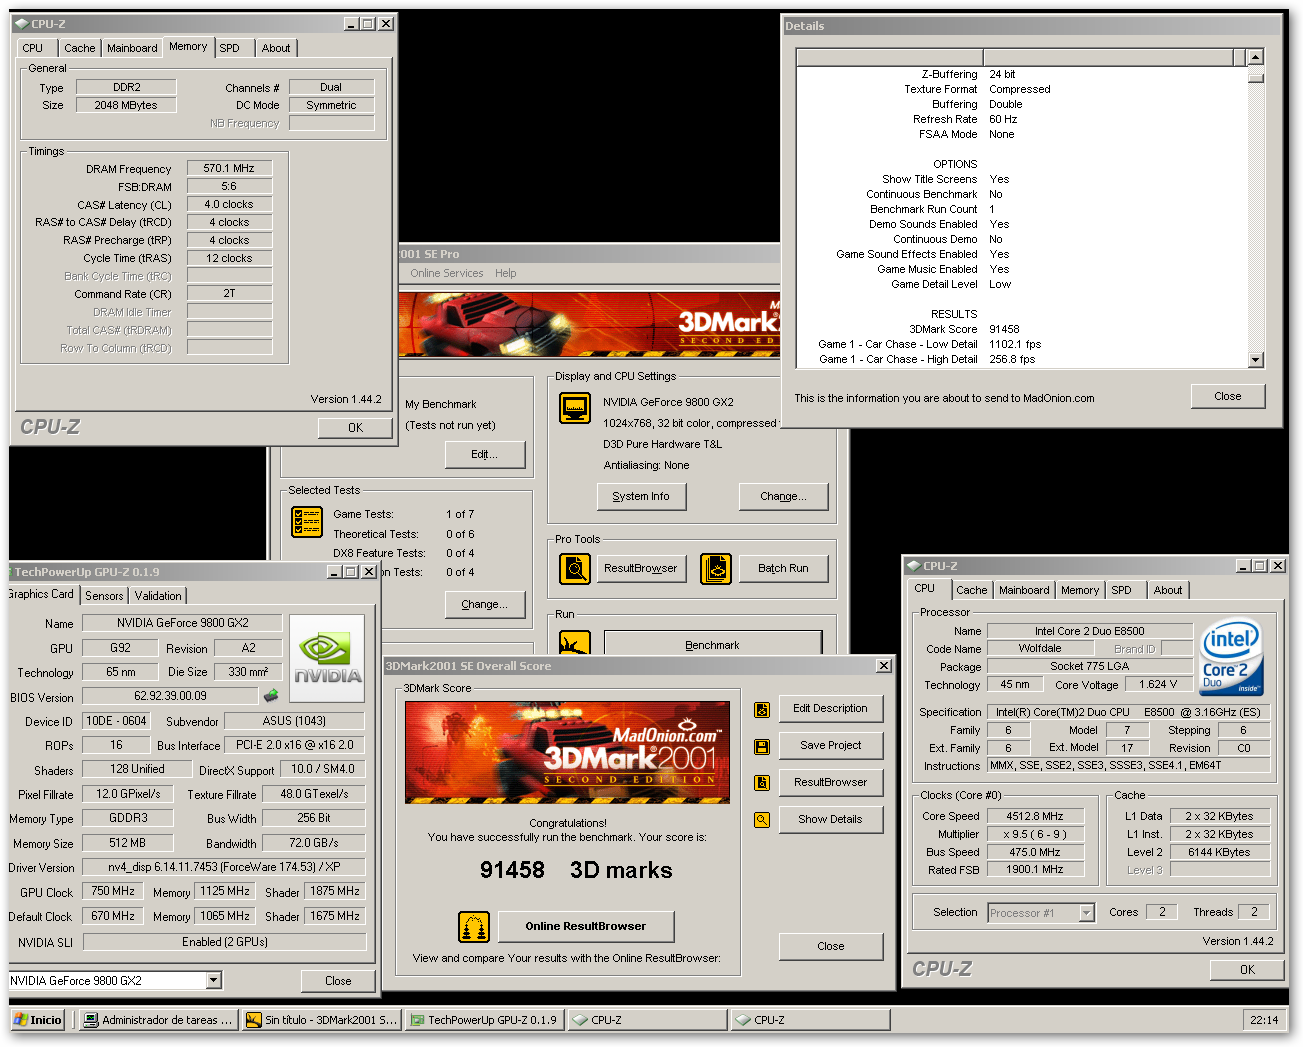
Task: Click OK in the CPU-Z Memory window
Action: click(x=355, y=428)
